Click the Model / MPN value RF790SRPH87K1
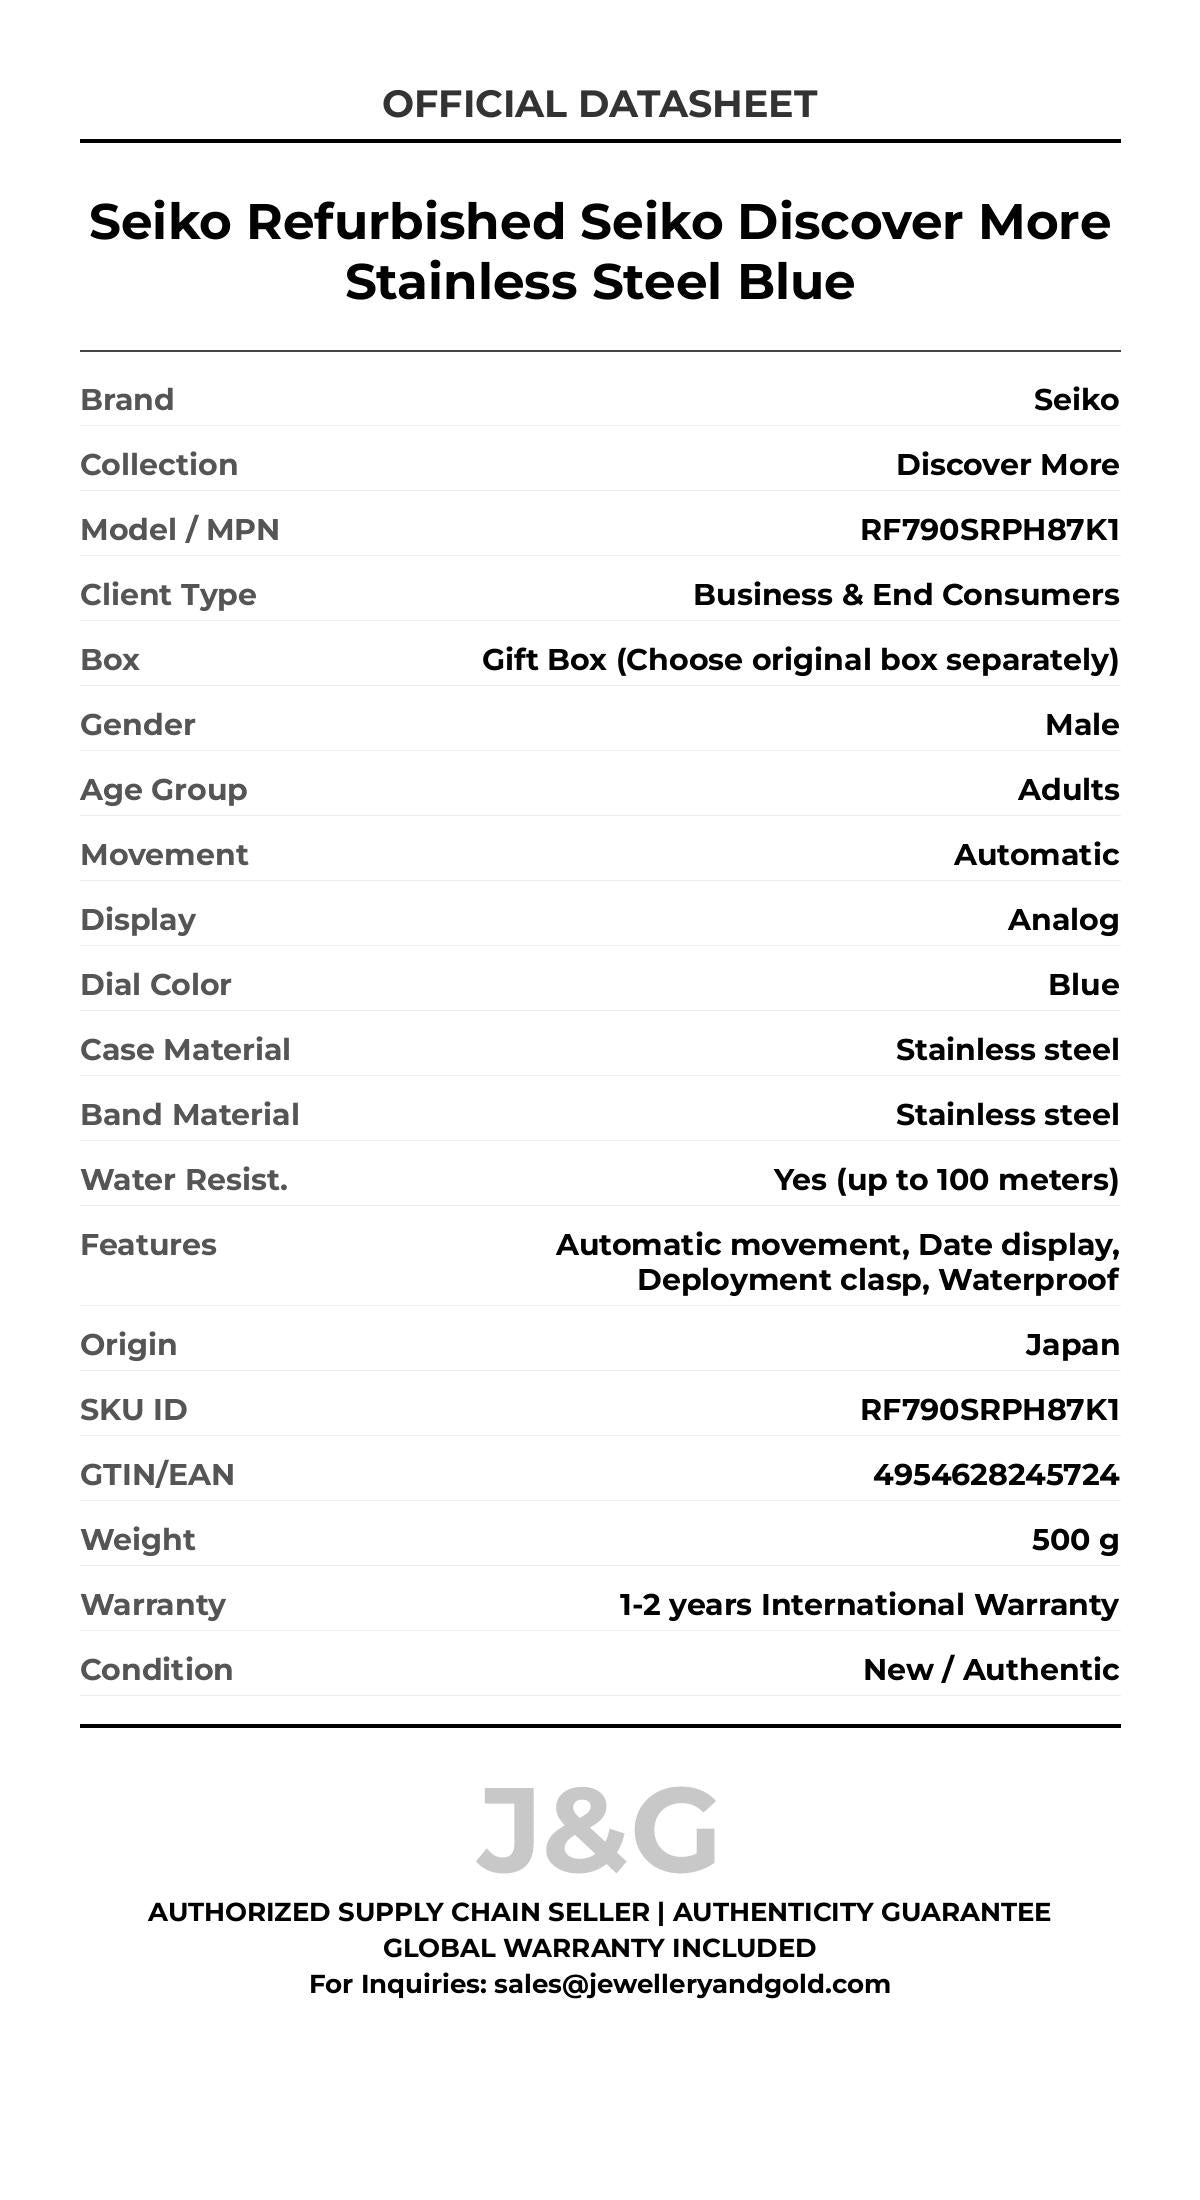 point(989,530)
